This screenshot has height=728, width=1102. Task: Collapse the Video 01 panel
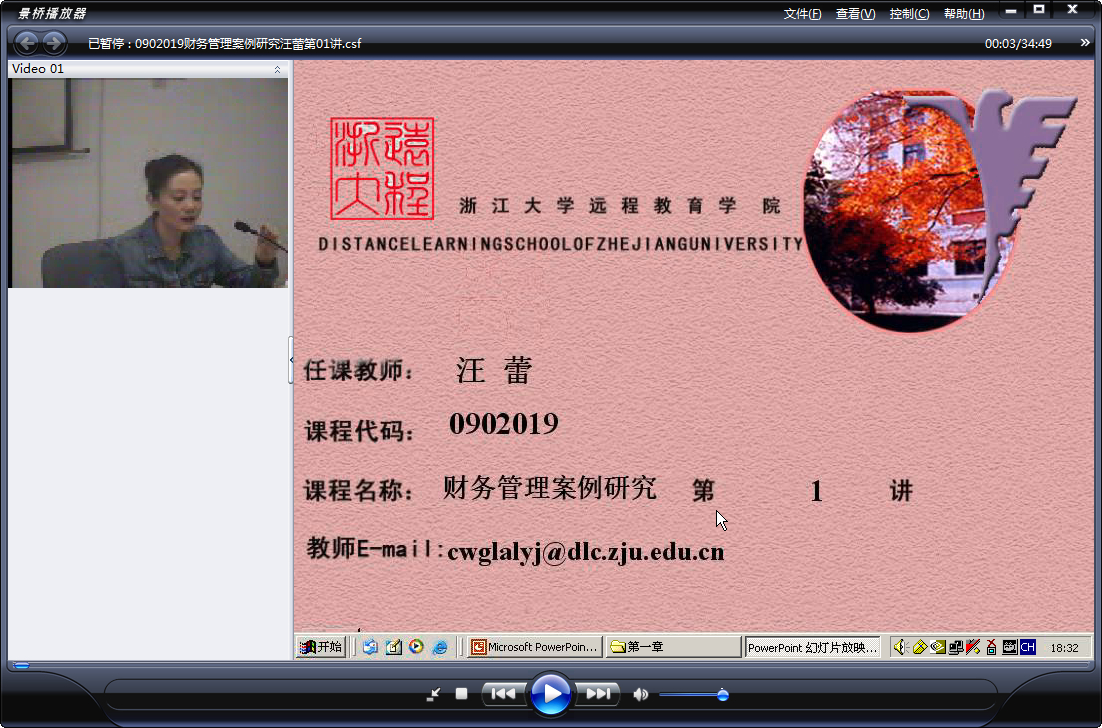(x=277, y=69)
